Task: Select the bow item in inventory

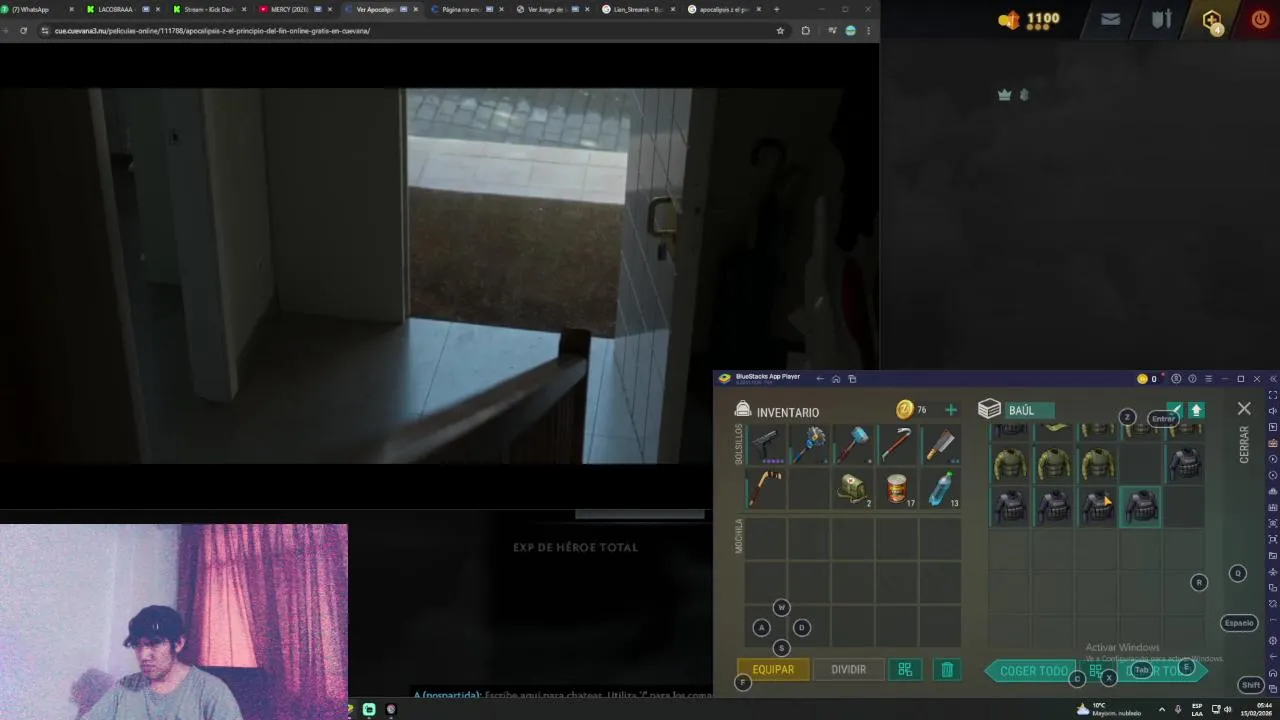Action: 765,489
